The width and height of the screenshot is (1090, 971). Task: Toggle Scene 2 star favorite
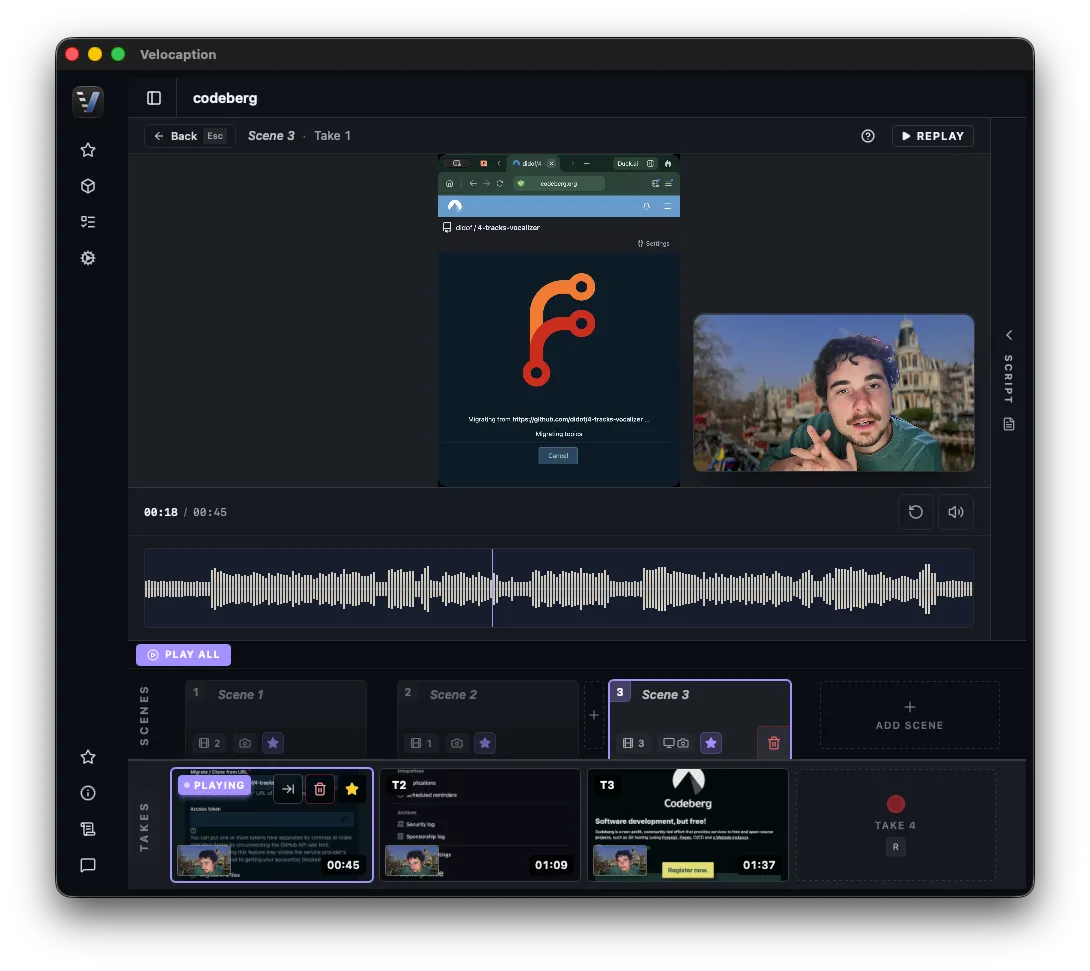485,743
